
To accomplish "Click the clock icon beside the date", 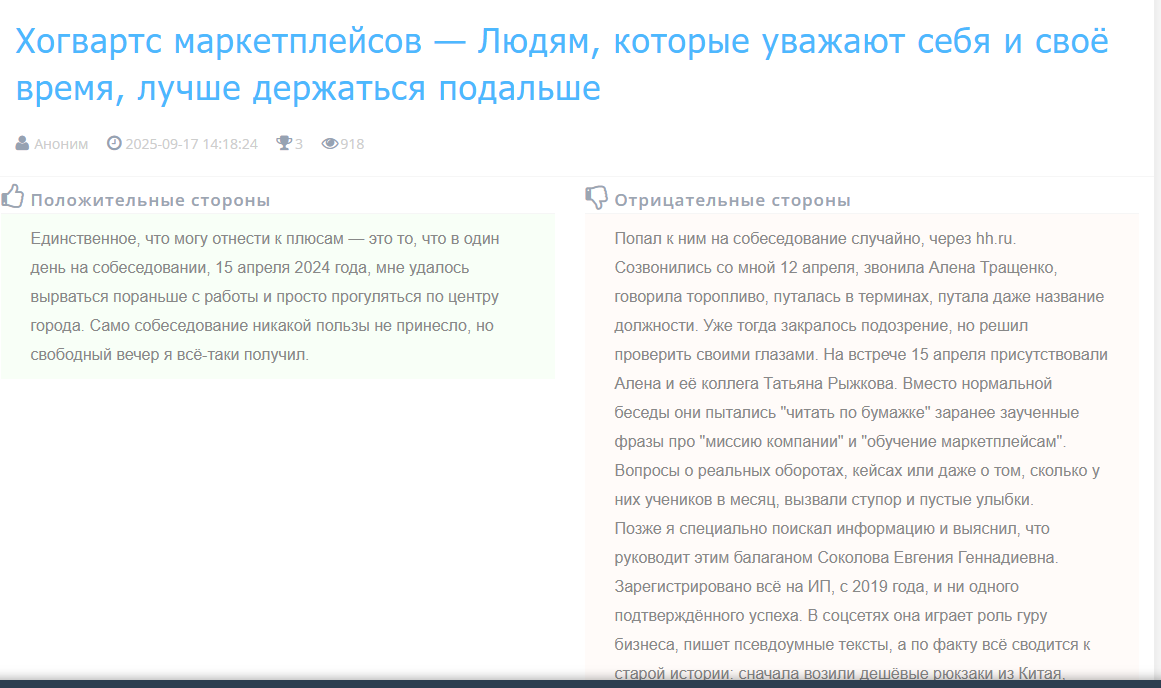I will coord(114,144).
